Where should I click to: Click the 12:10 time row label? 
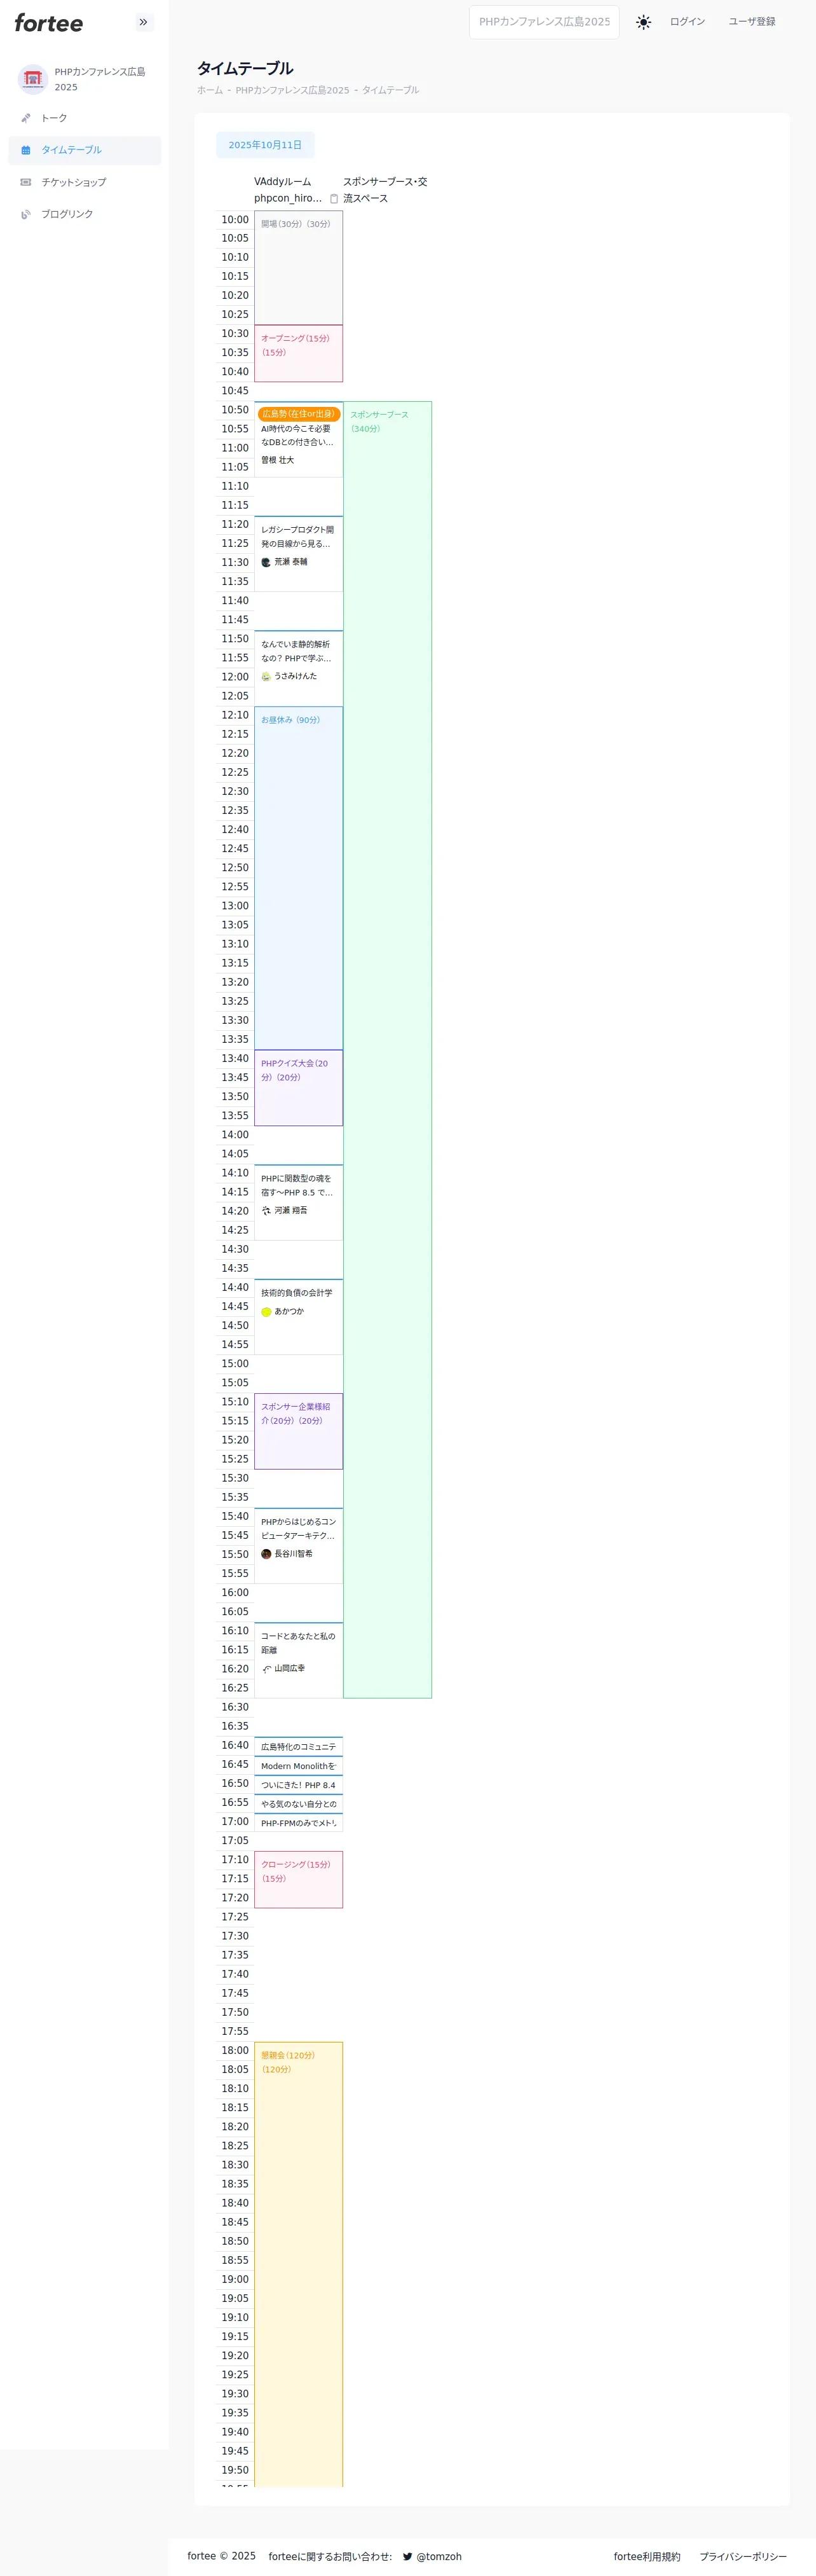pos(235,715)
